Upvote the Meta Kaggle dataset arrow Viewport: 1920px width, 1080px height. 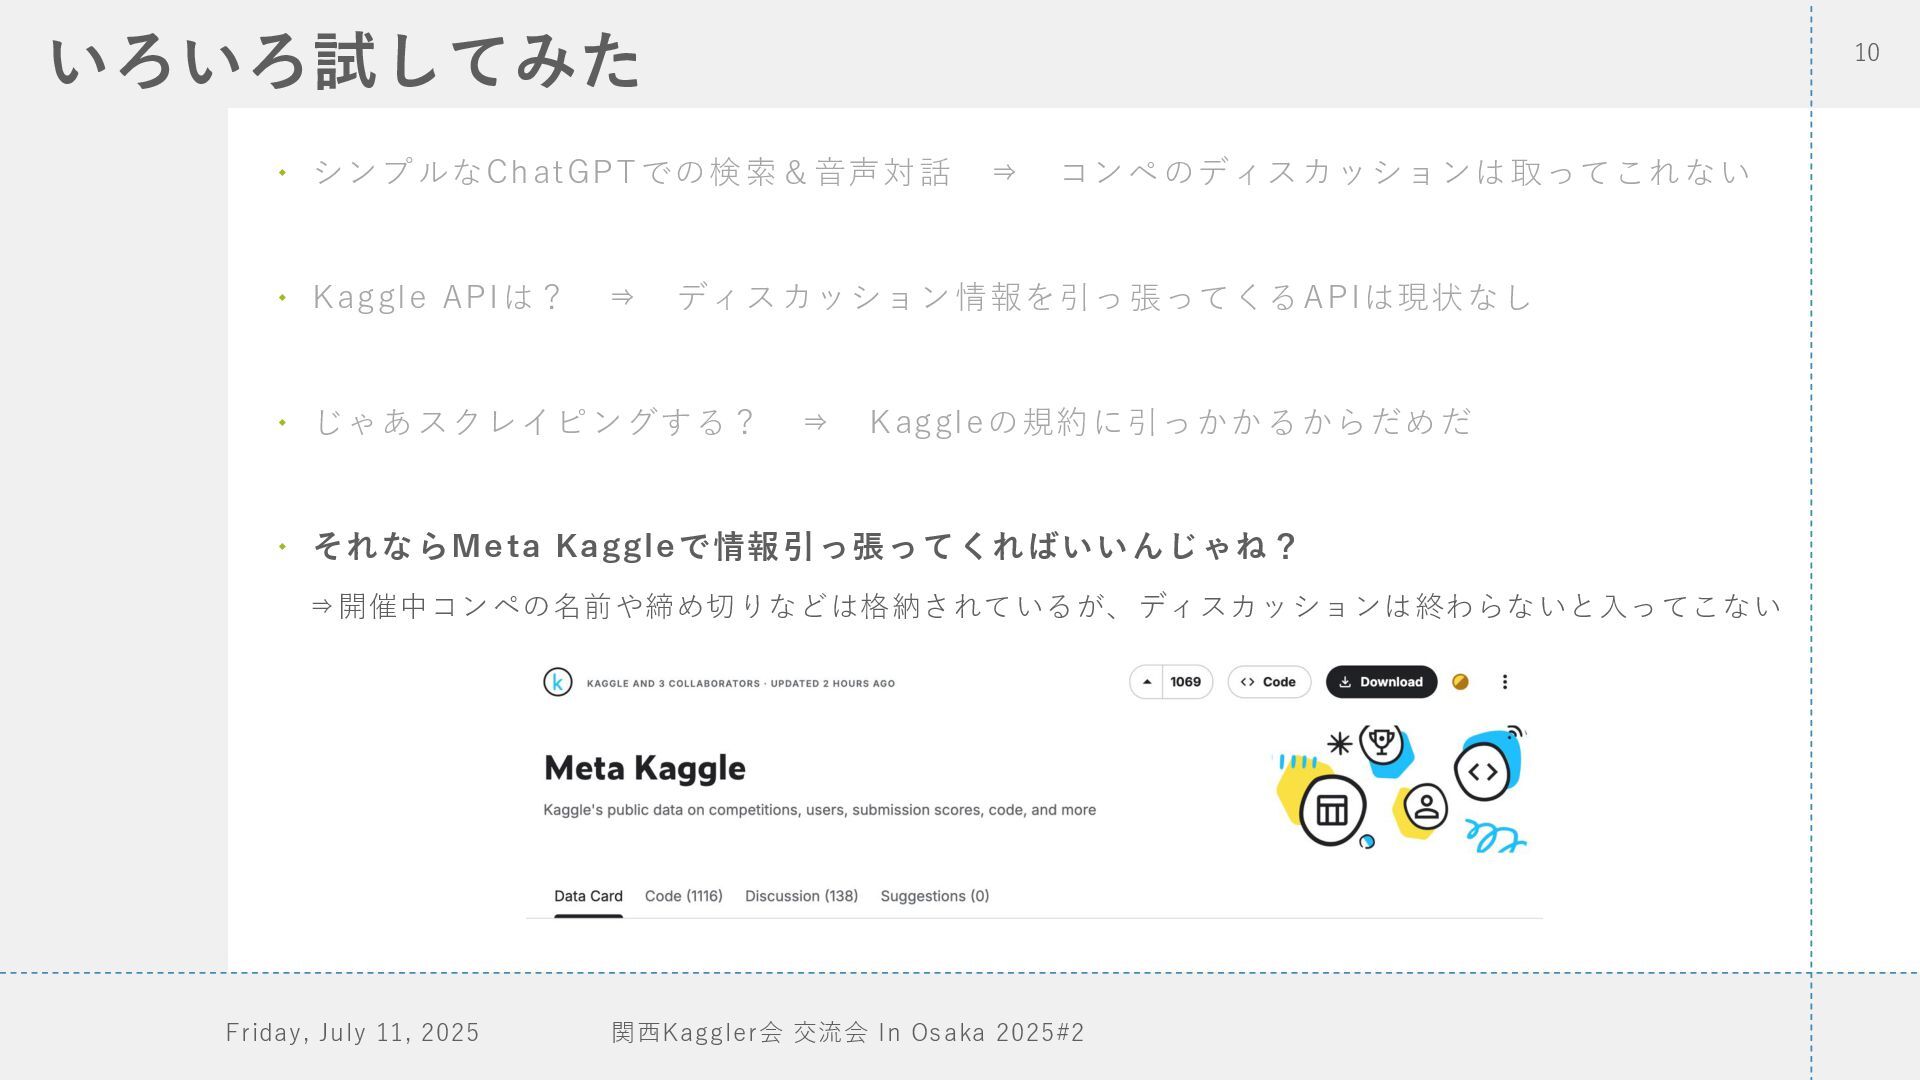tap(1147, 682)
